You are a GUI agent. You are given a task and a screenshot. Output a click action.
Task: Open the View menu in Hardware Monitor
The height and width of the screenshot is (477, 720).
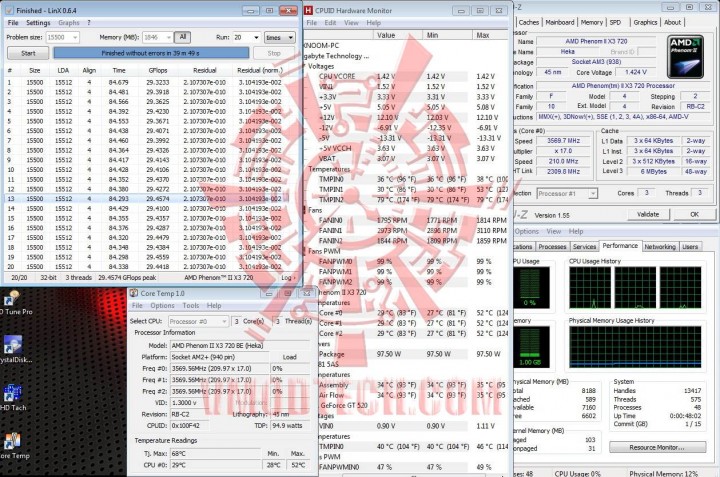351,22
